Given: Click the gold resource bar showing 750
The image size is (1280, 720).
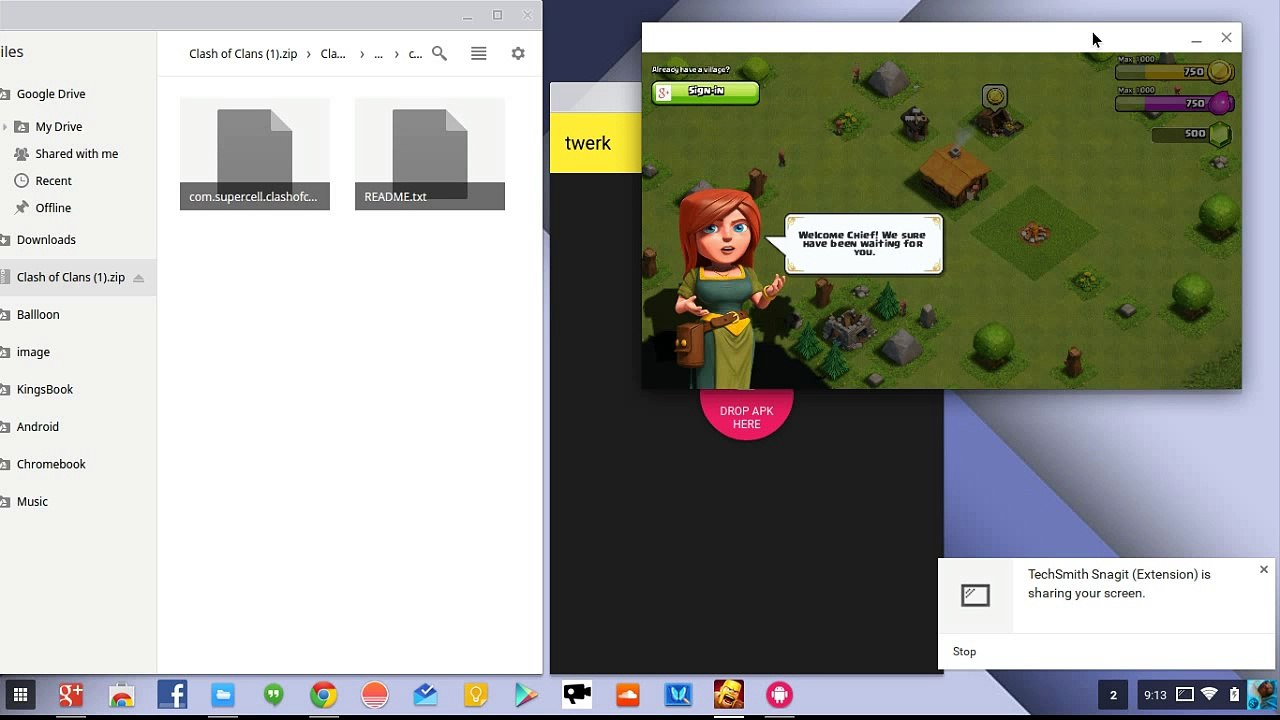Looking at the screenshot, I should click(x=1173, y=72).
